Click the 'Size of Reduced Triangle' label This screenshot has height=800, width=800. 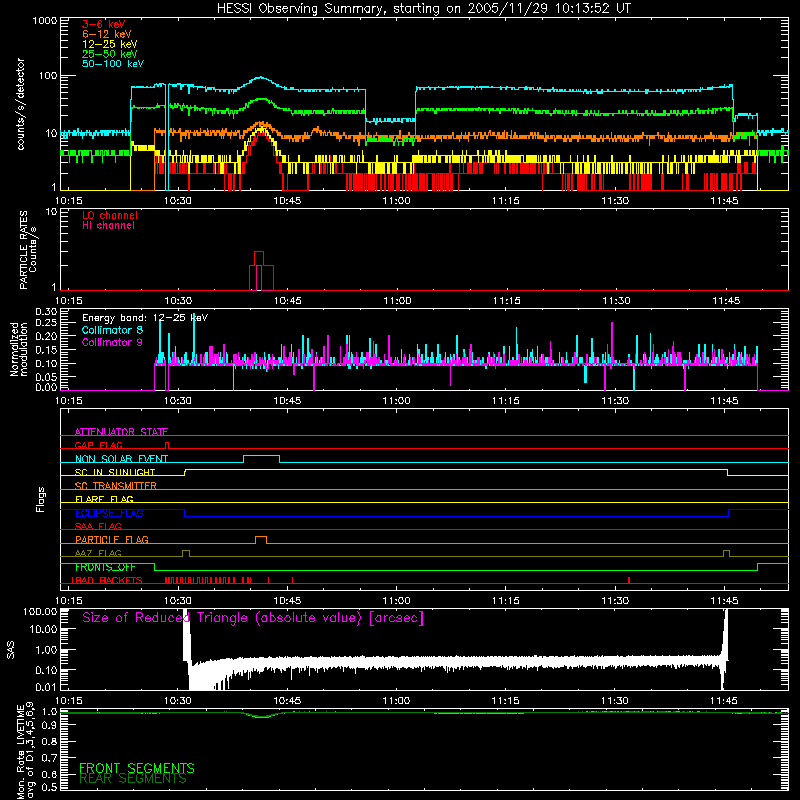(253, 618)
